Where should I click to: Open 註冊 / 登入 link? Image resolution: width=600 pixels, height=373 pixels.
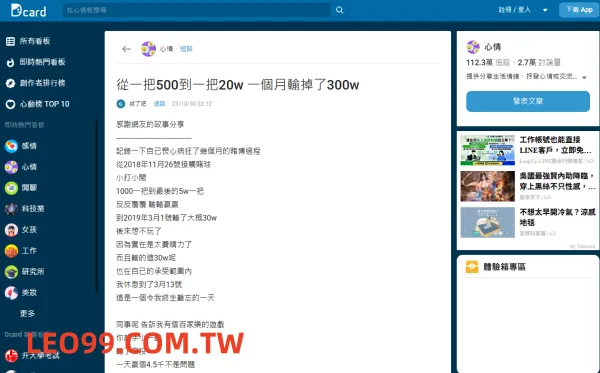point(515,10)
